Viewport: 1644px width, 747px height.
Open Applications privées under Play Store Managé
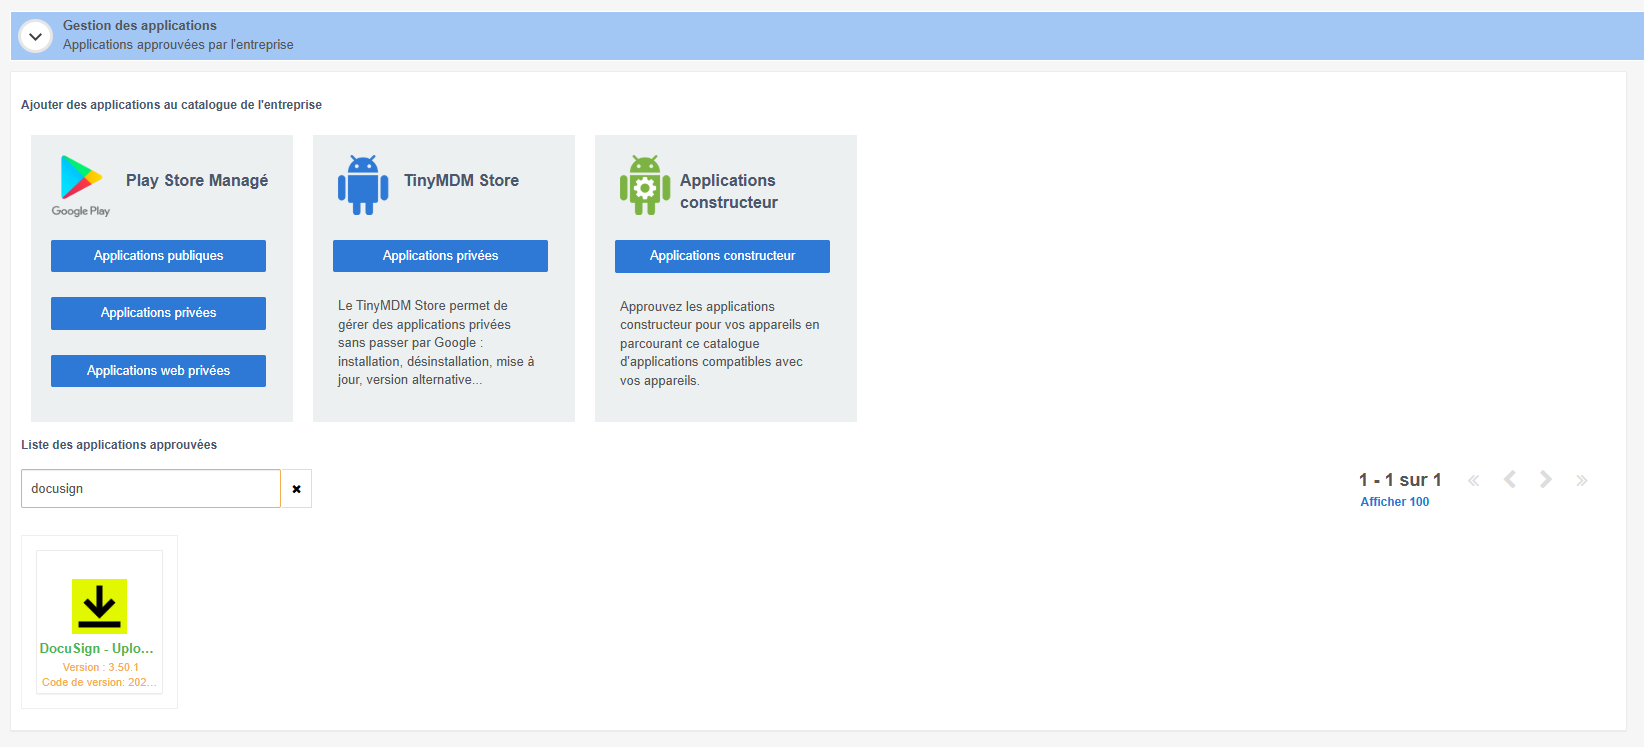158,313
